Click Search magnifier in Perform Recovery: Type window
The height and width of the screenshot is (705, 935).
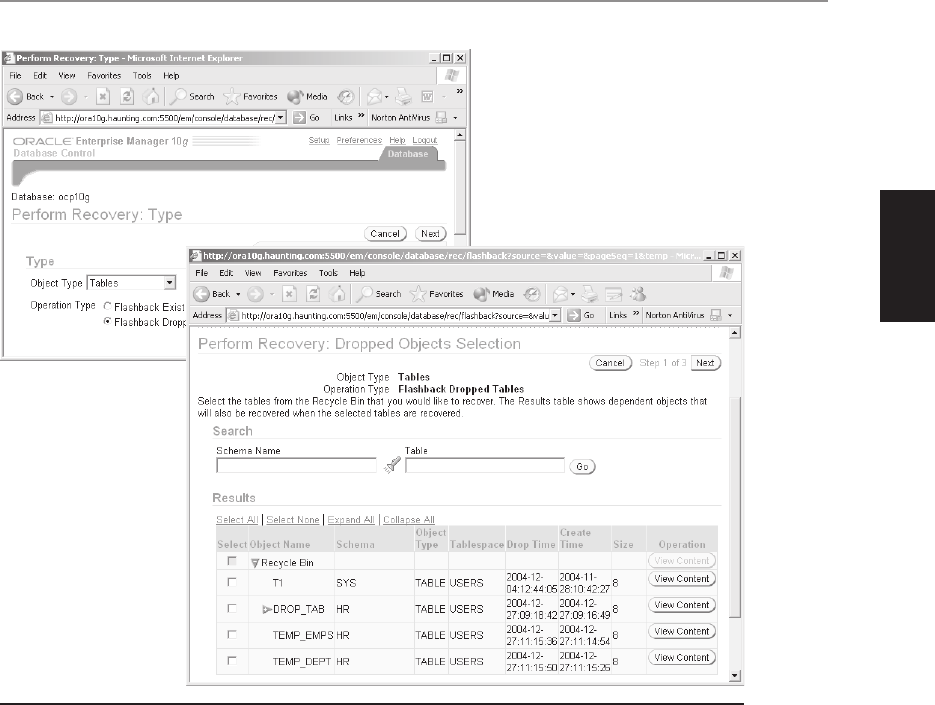click(x=177, y=96)
